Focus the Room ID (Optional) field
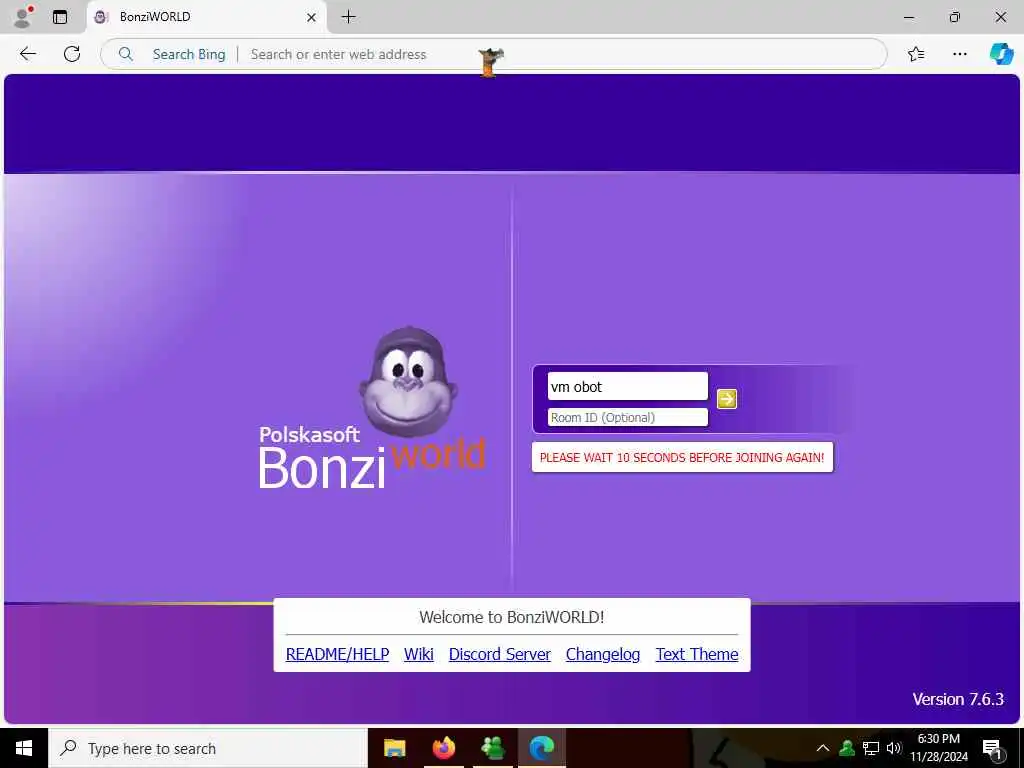 (628, 417)
